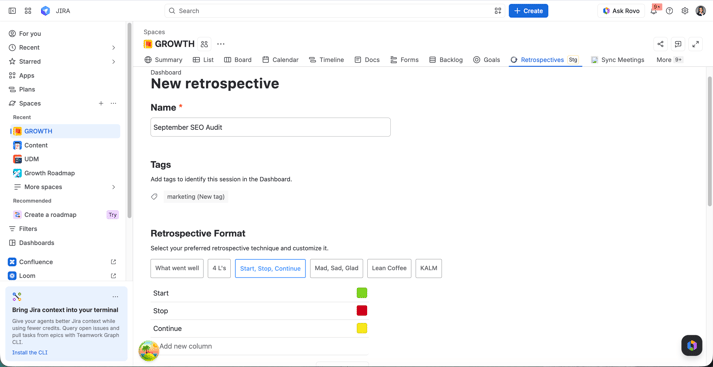Click the icon inside the search bar
Screen dimensions: 713x367
click(498, 11)
